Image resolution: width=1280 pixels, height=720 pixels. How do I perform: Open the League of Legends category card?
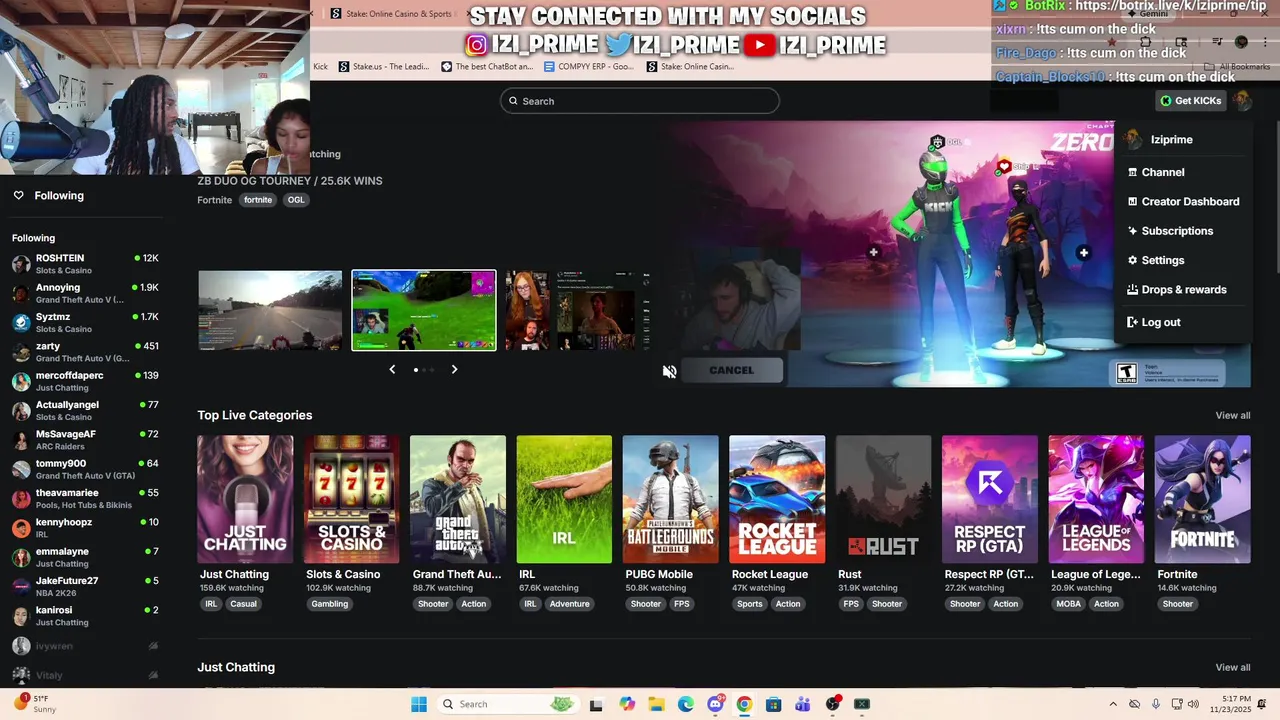click(1096, 499)
